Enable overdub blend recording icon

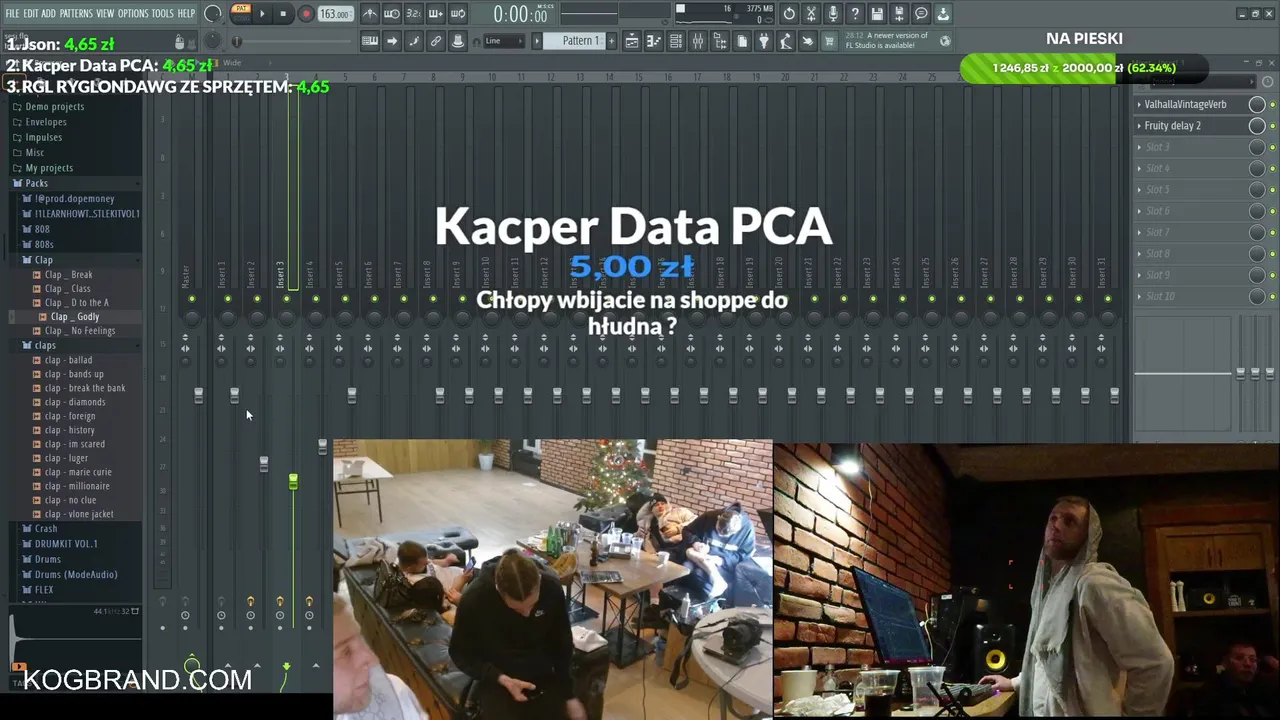[436, 14]
